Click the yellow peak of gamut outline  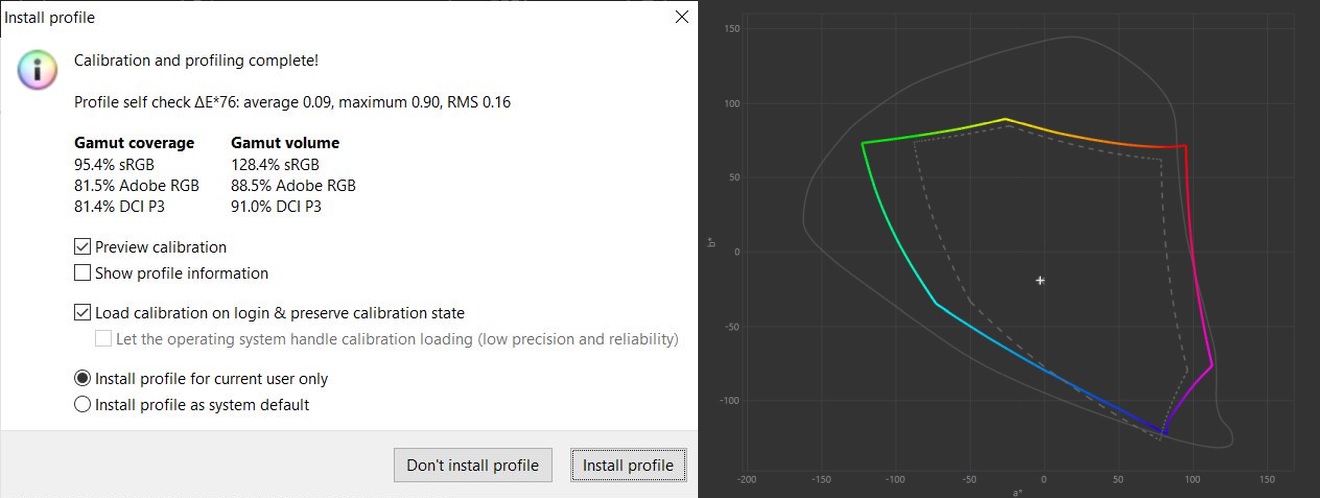[1005, 119]
